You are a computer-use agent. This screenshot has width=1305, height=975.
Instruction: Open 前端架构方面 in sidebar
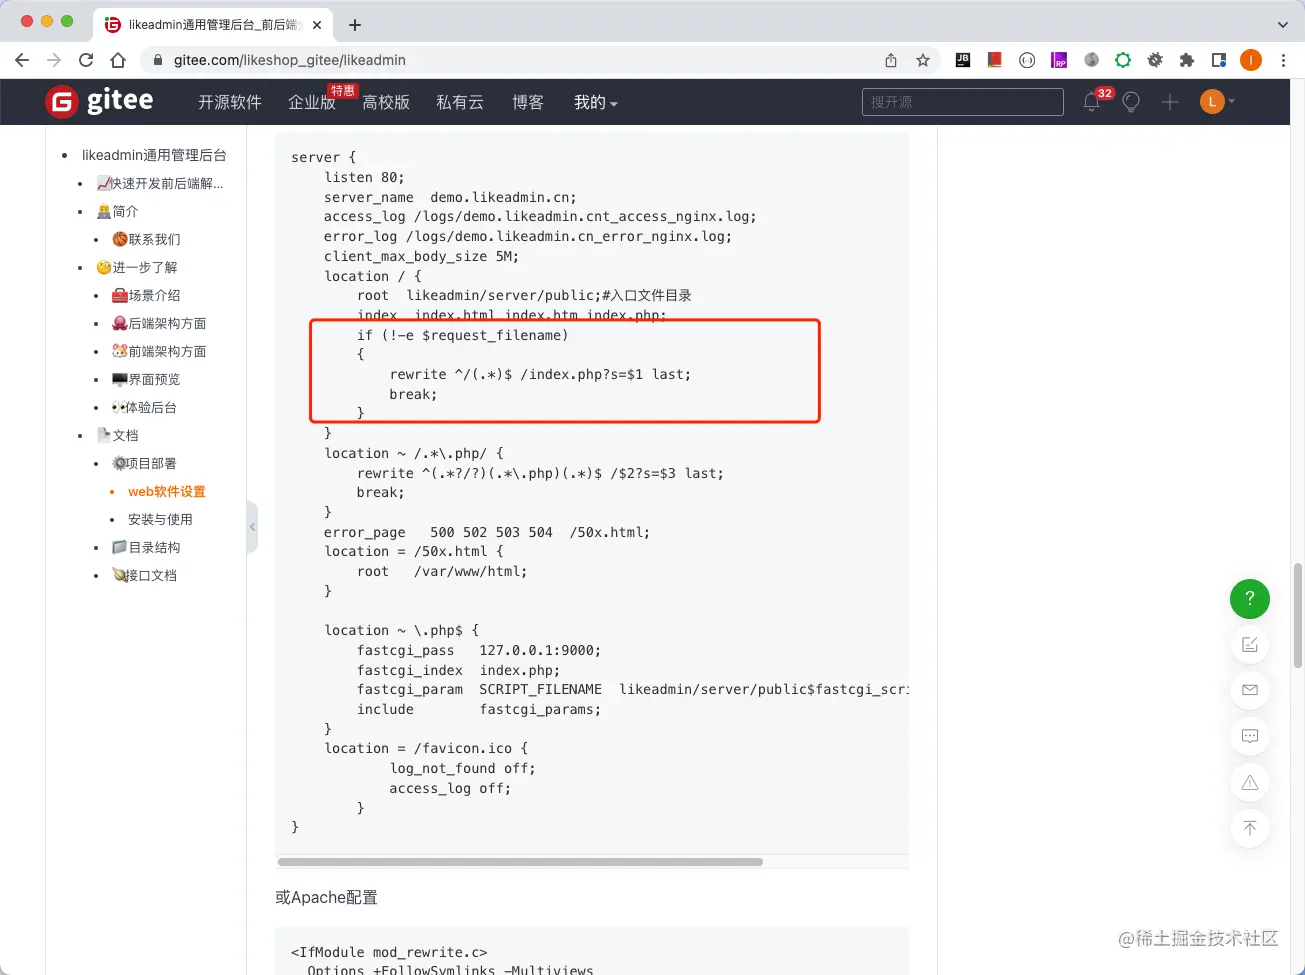click(160, 351)
